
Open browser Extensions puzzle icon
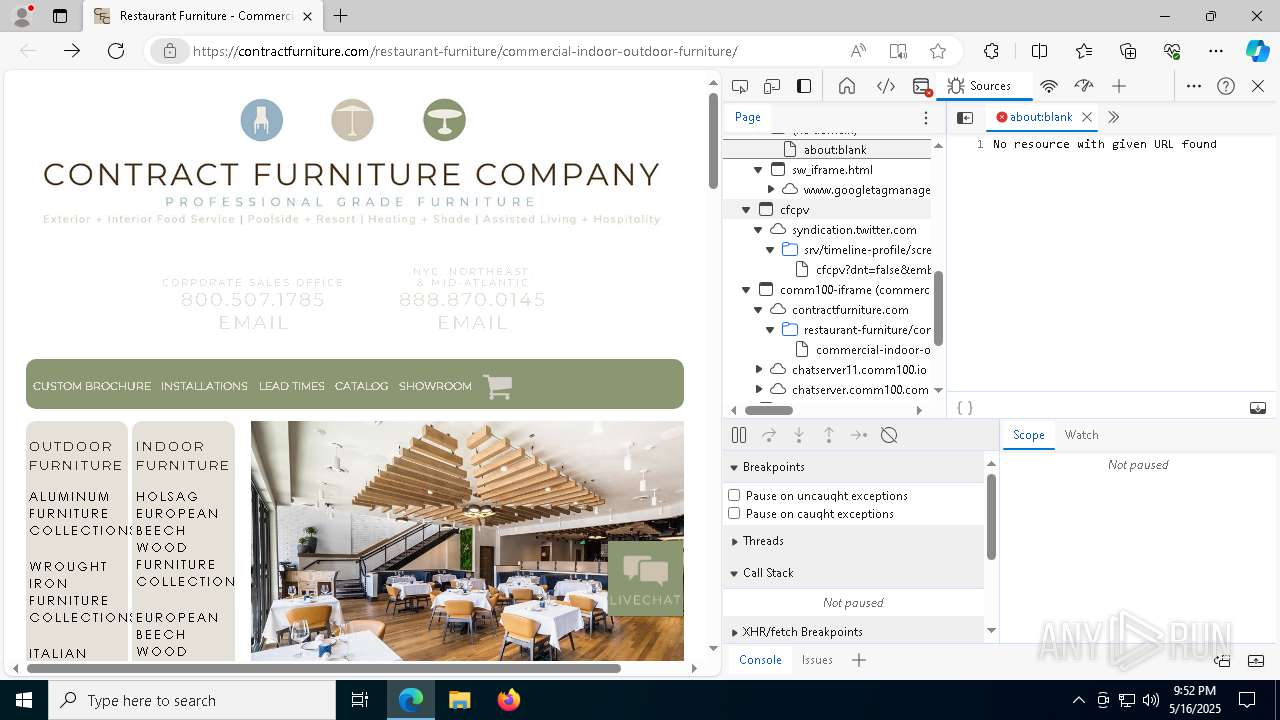tap(991, 51)
